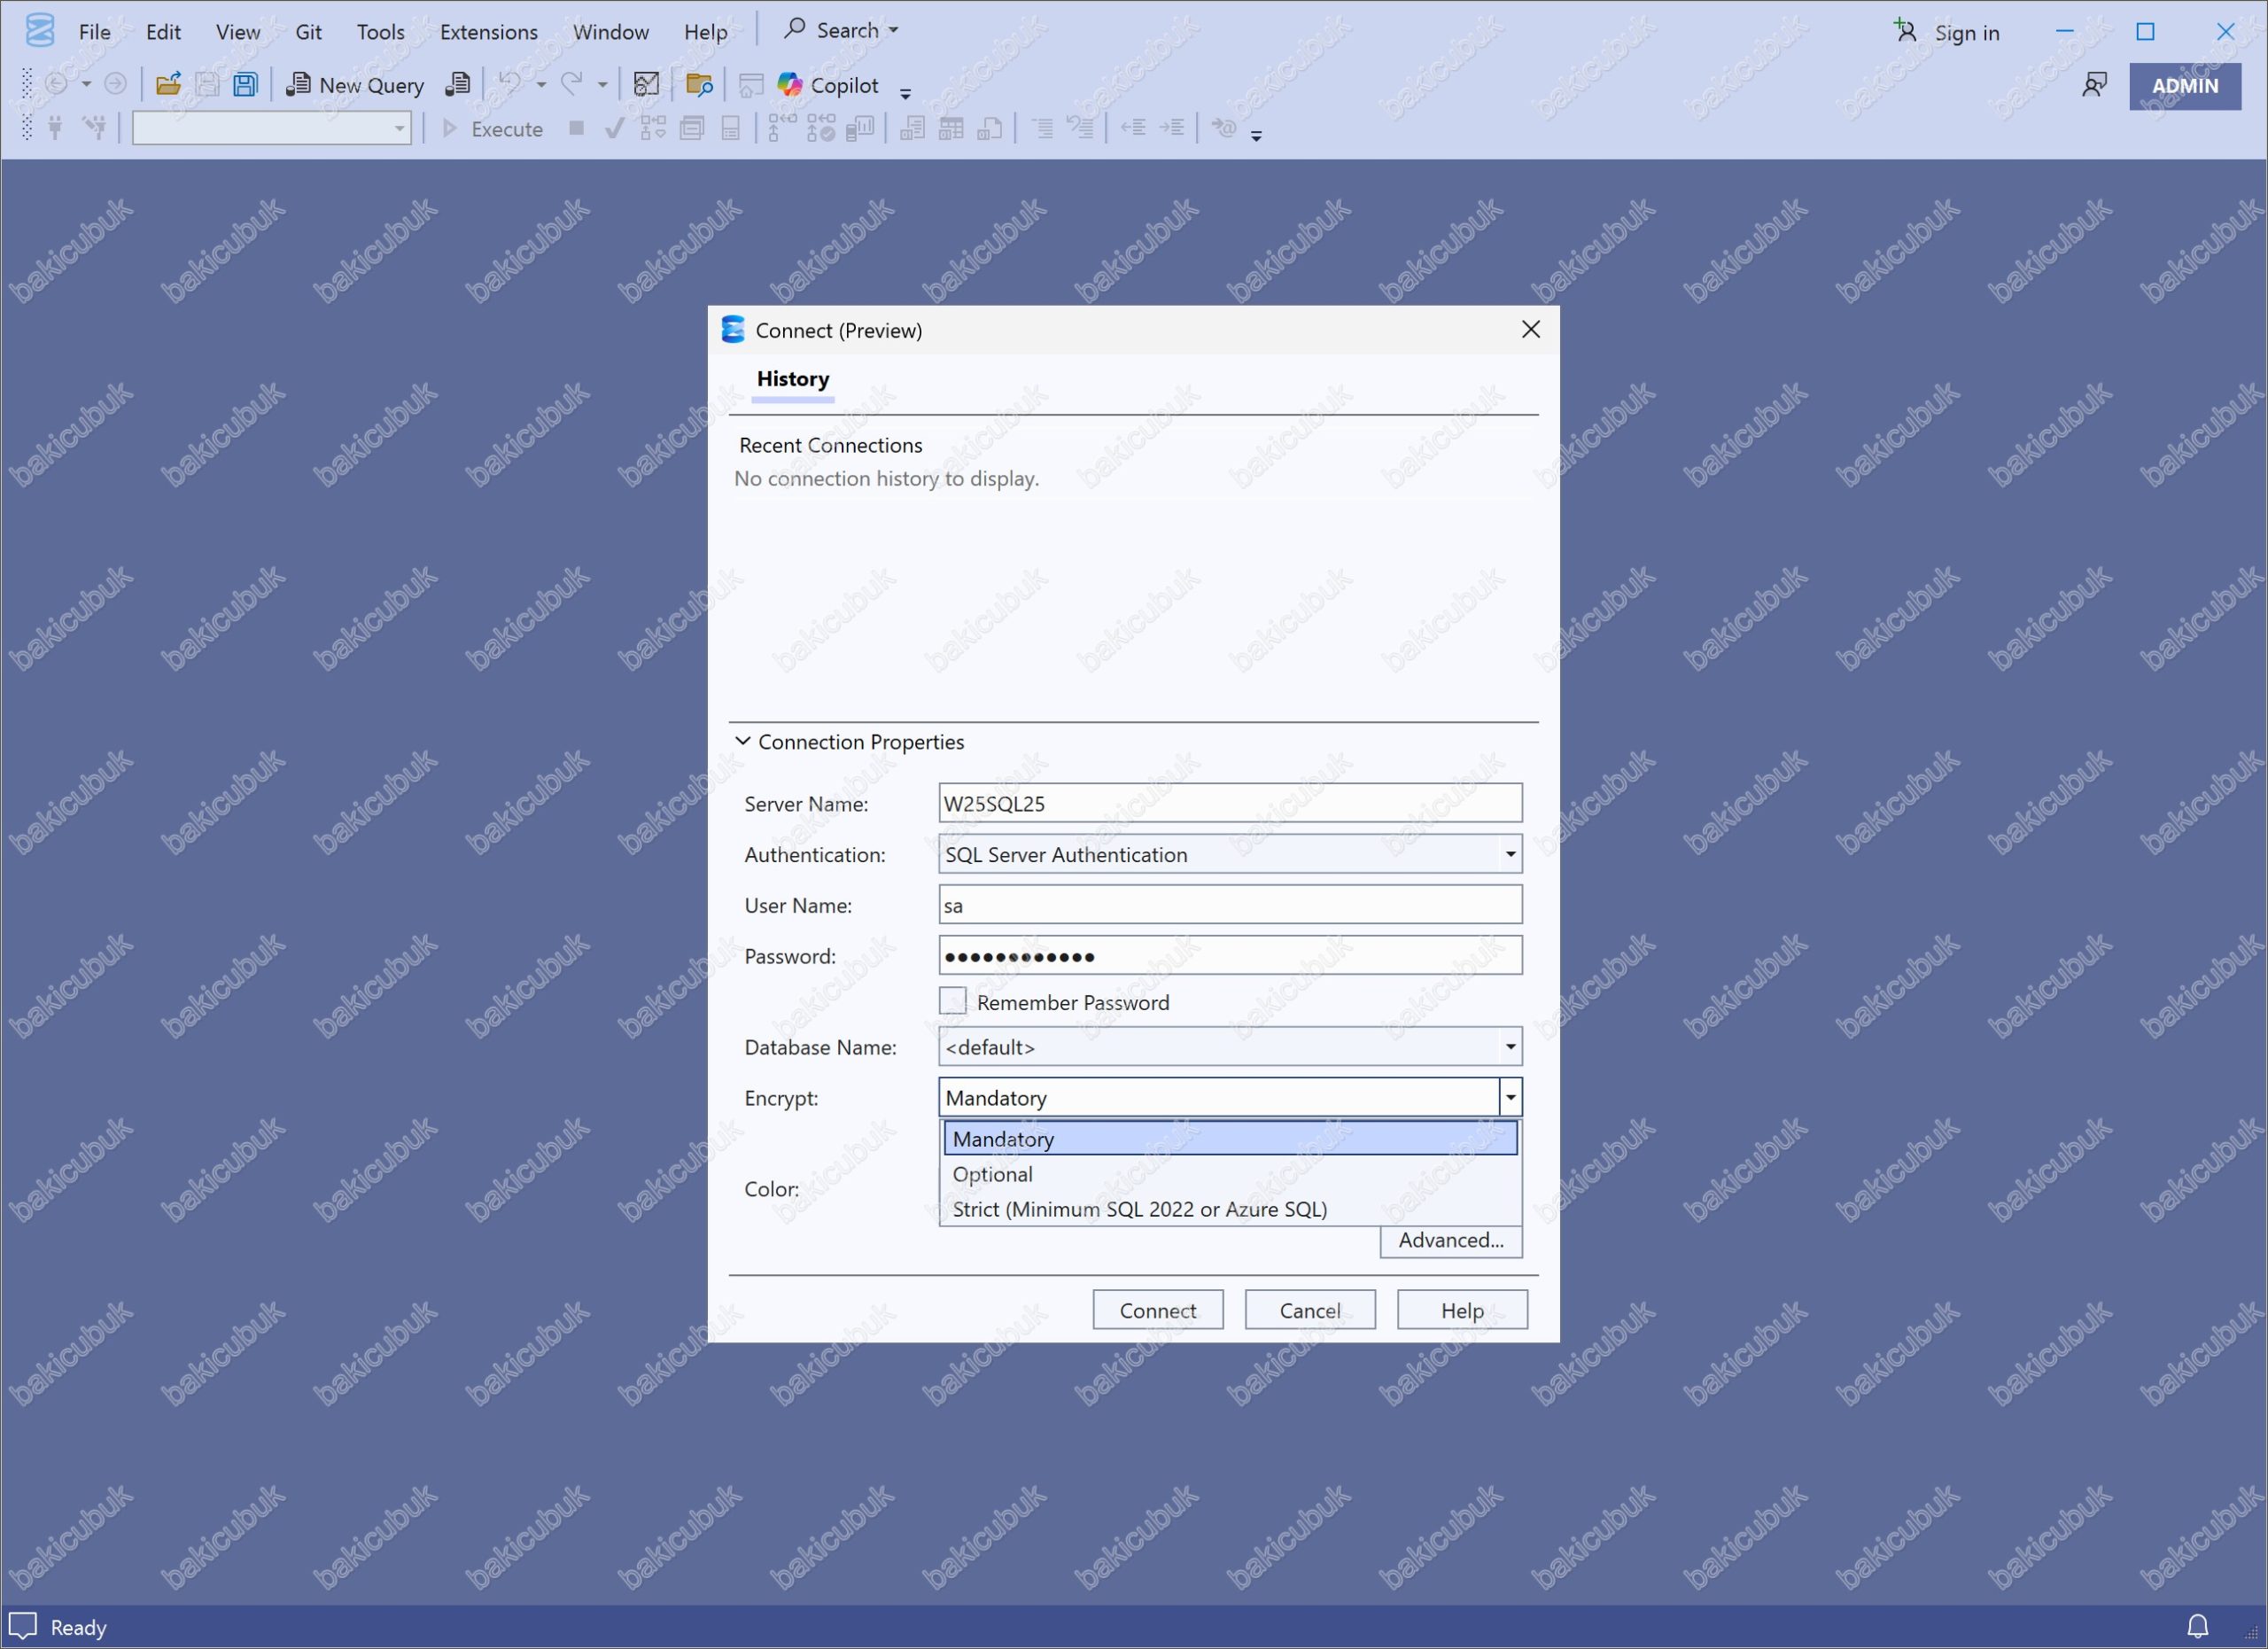2268x1649 pixels.
Task: Open the Edit menu
Action: coord(163,32)
